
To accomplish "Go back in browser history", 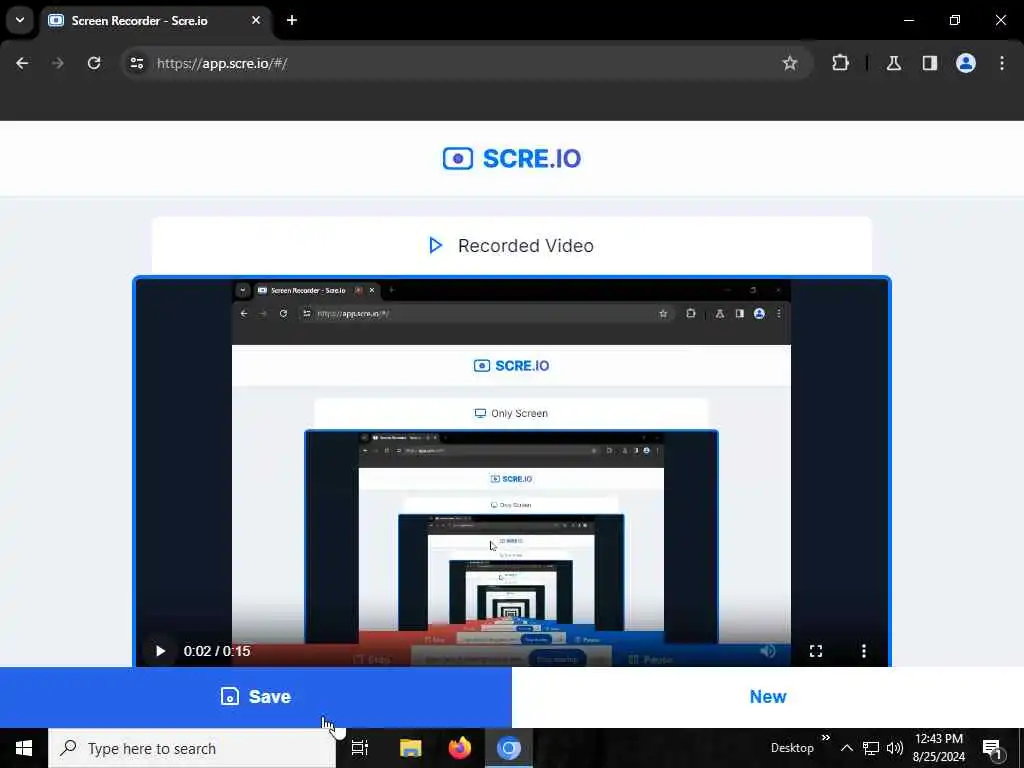I will click(22, 63).
